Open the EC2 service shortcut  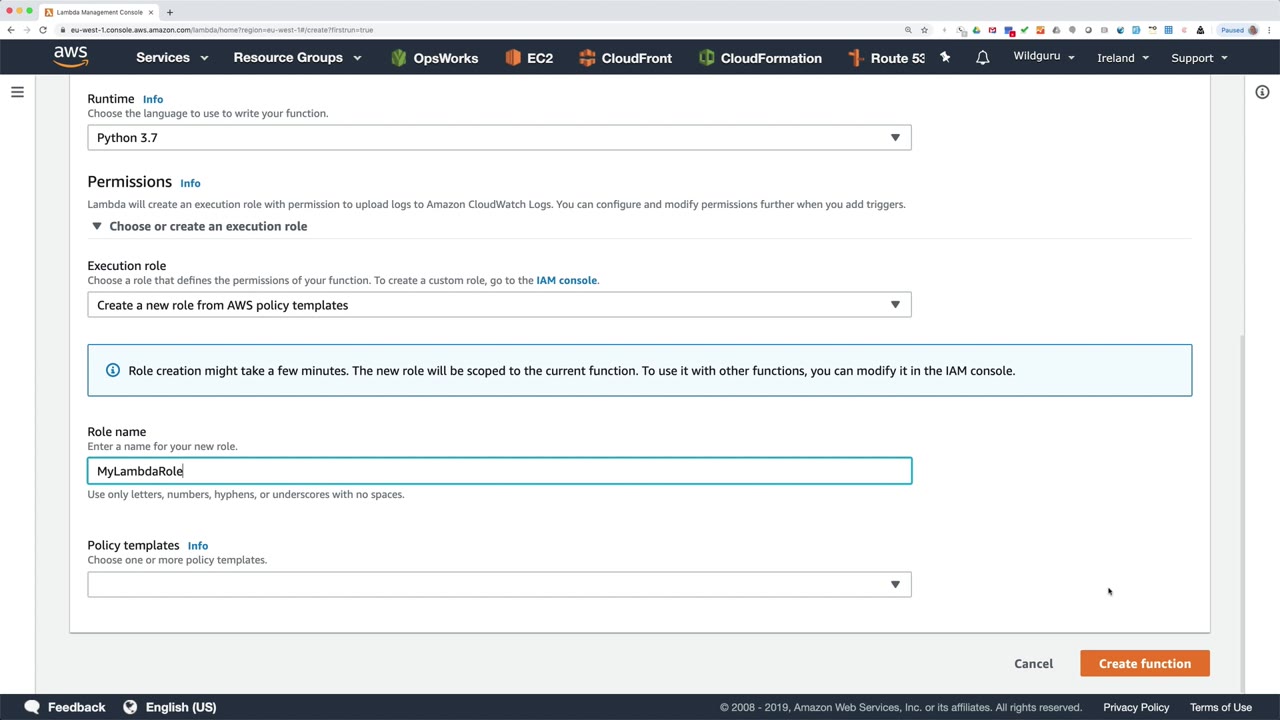[x=529, y=58]
